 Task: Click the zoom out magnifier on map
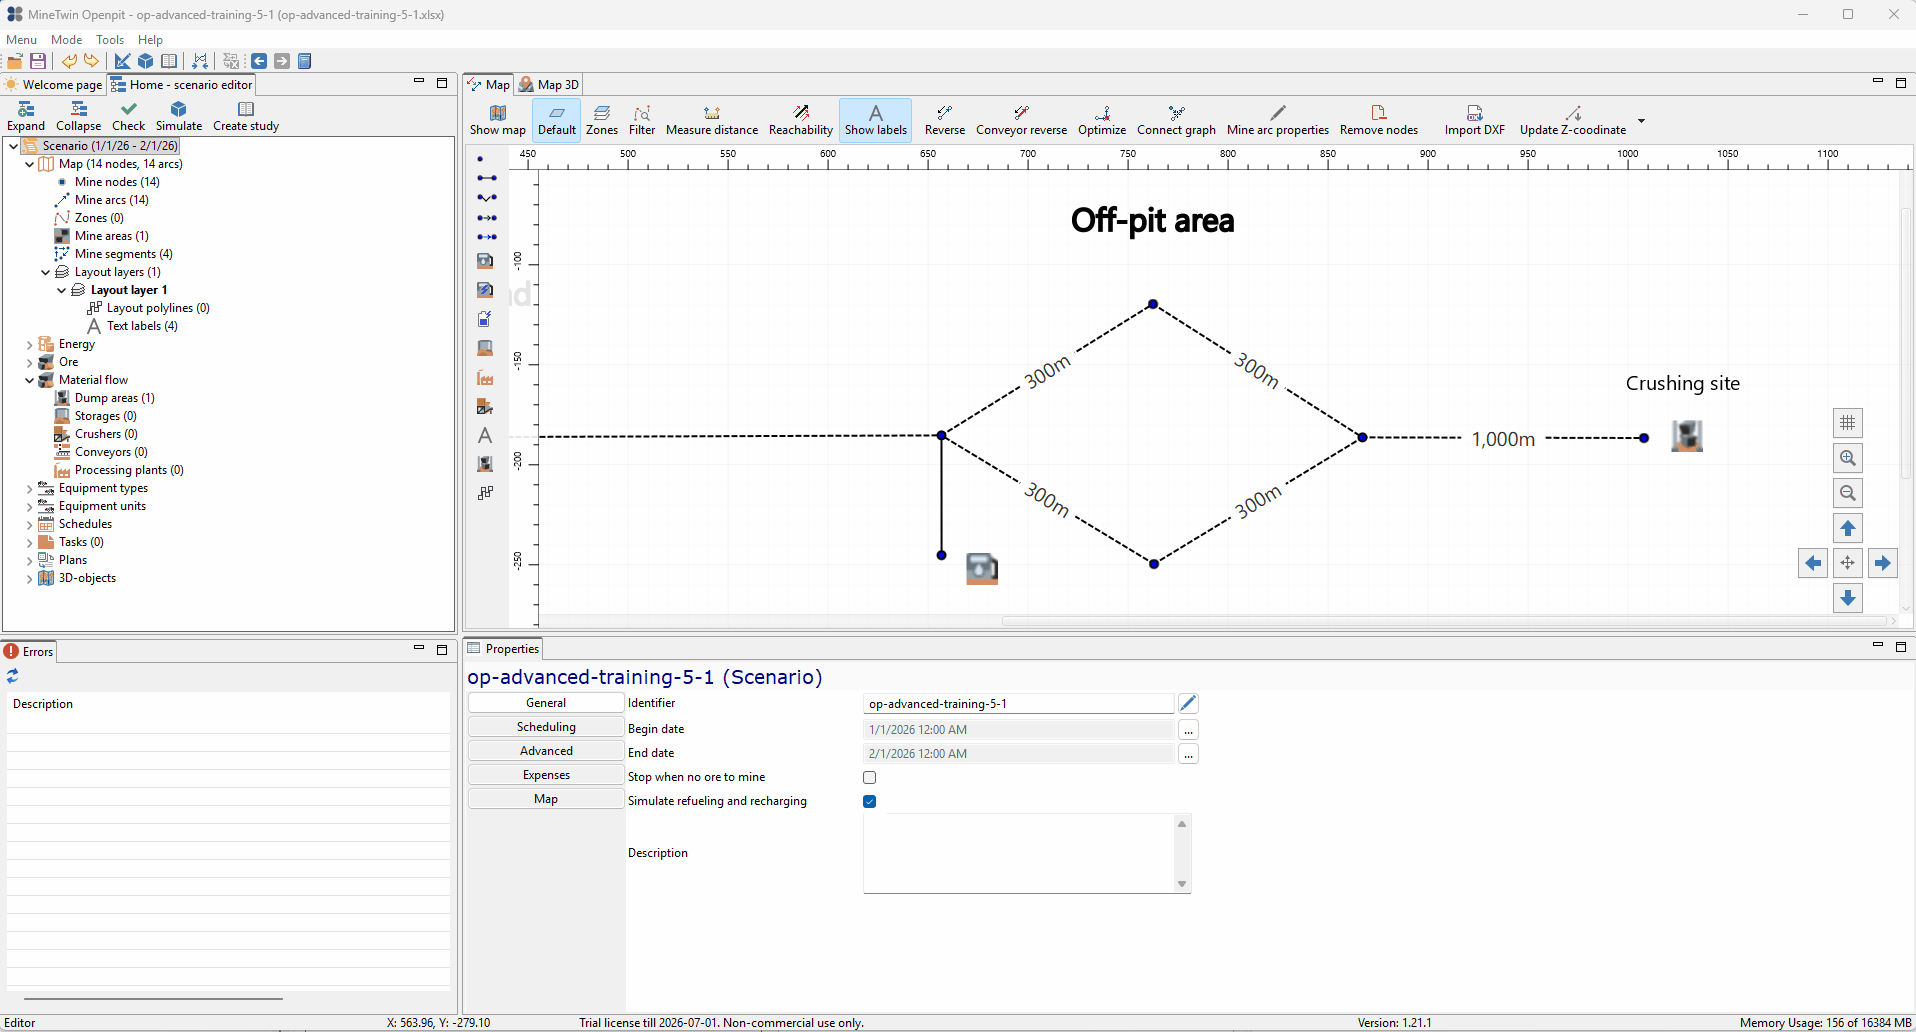pyautogui.click(x=1847, y=493)
